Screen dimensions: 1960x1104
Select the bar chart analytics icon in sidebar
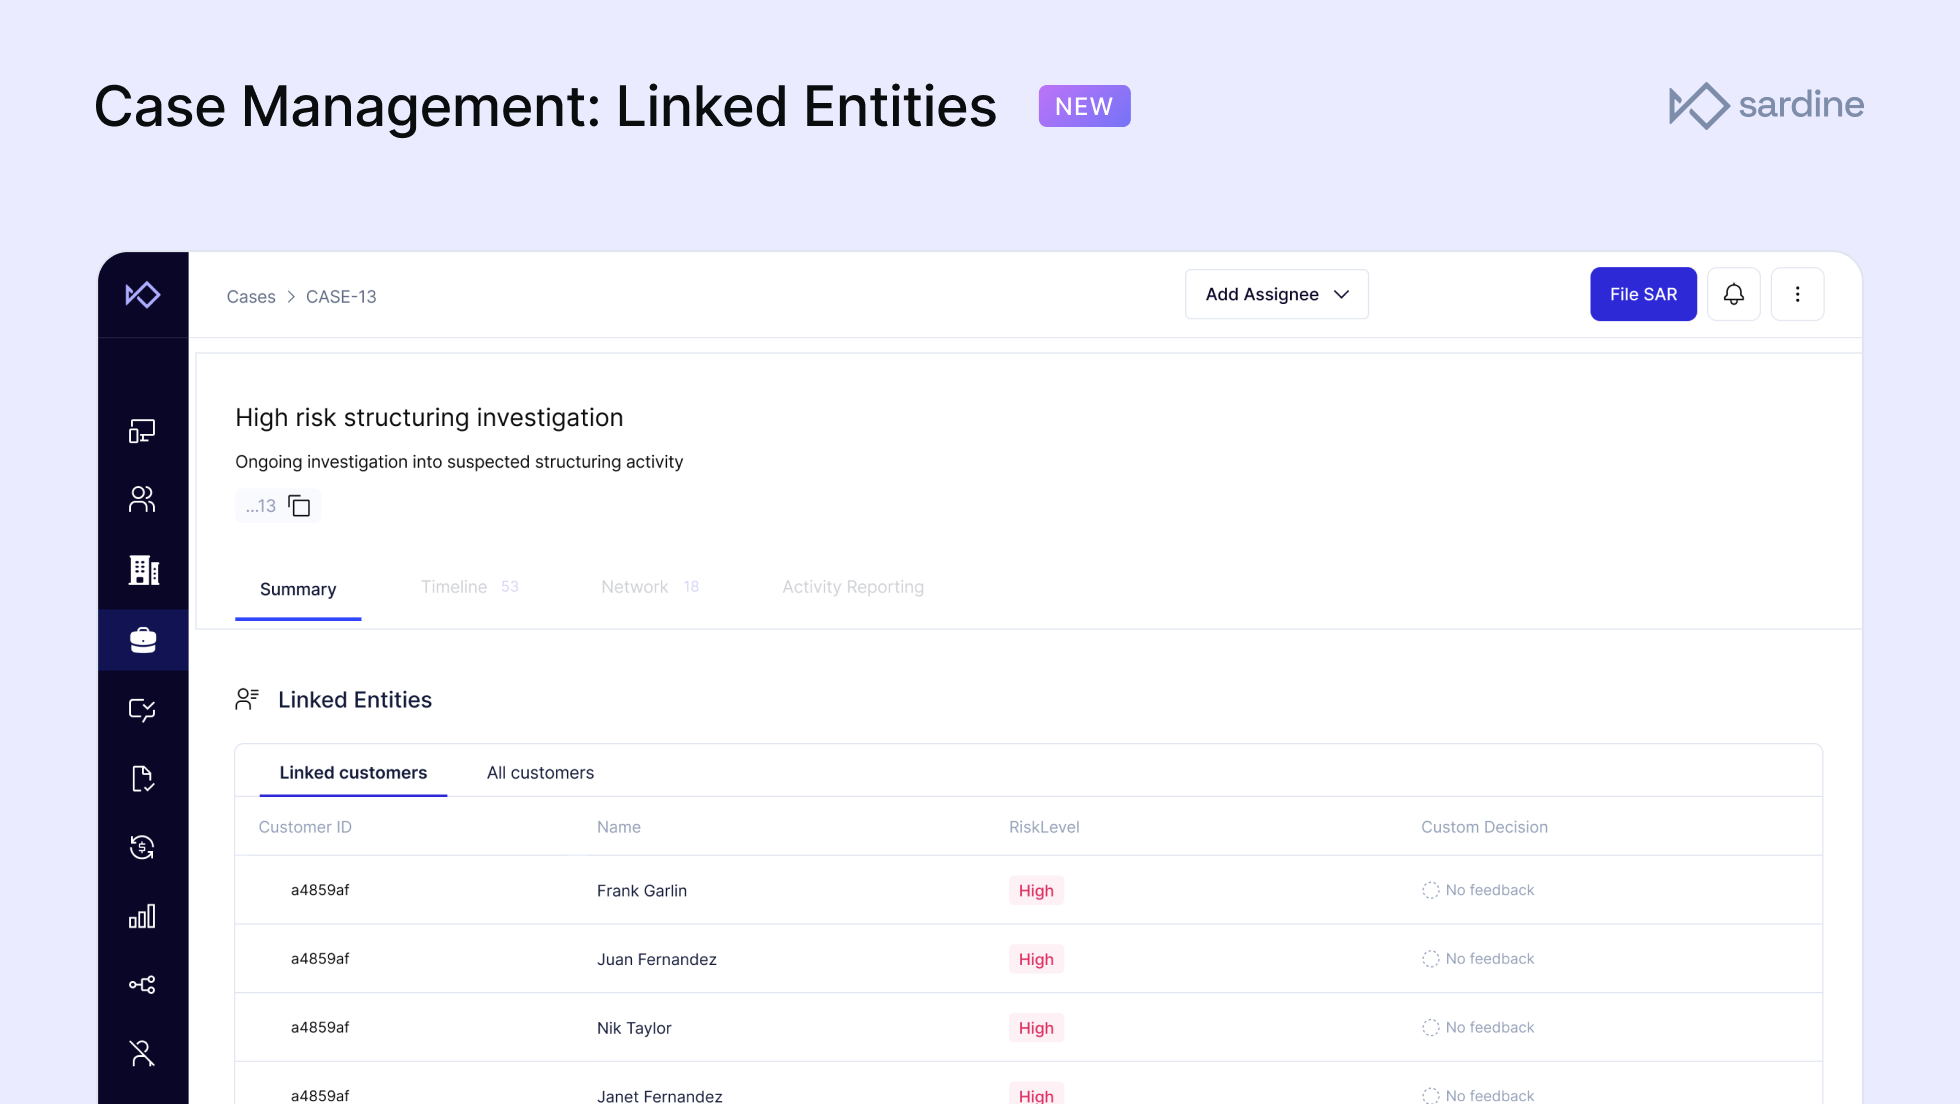[x=143, y=916]
